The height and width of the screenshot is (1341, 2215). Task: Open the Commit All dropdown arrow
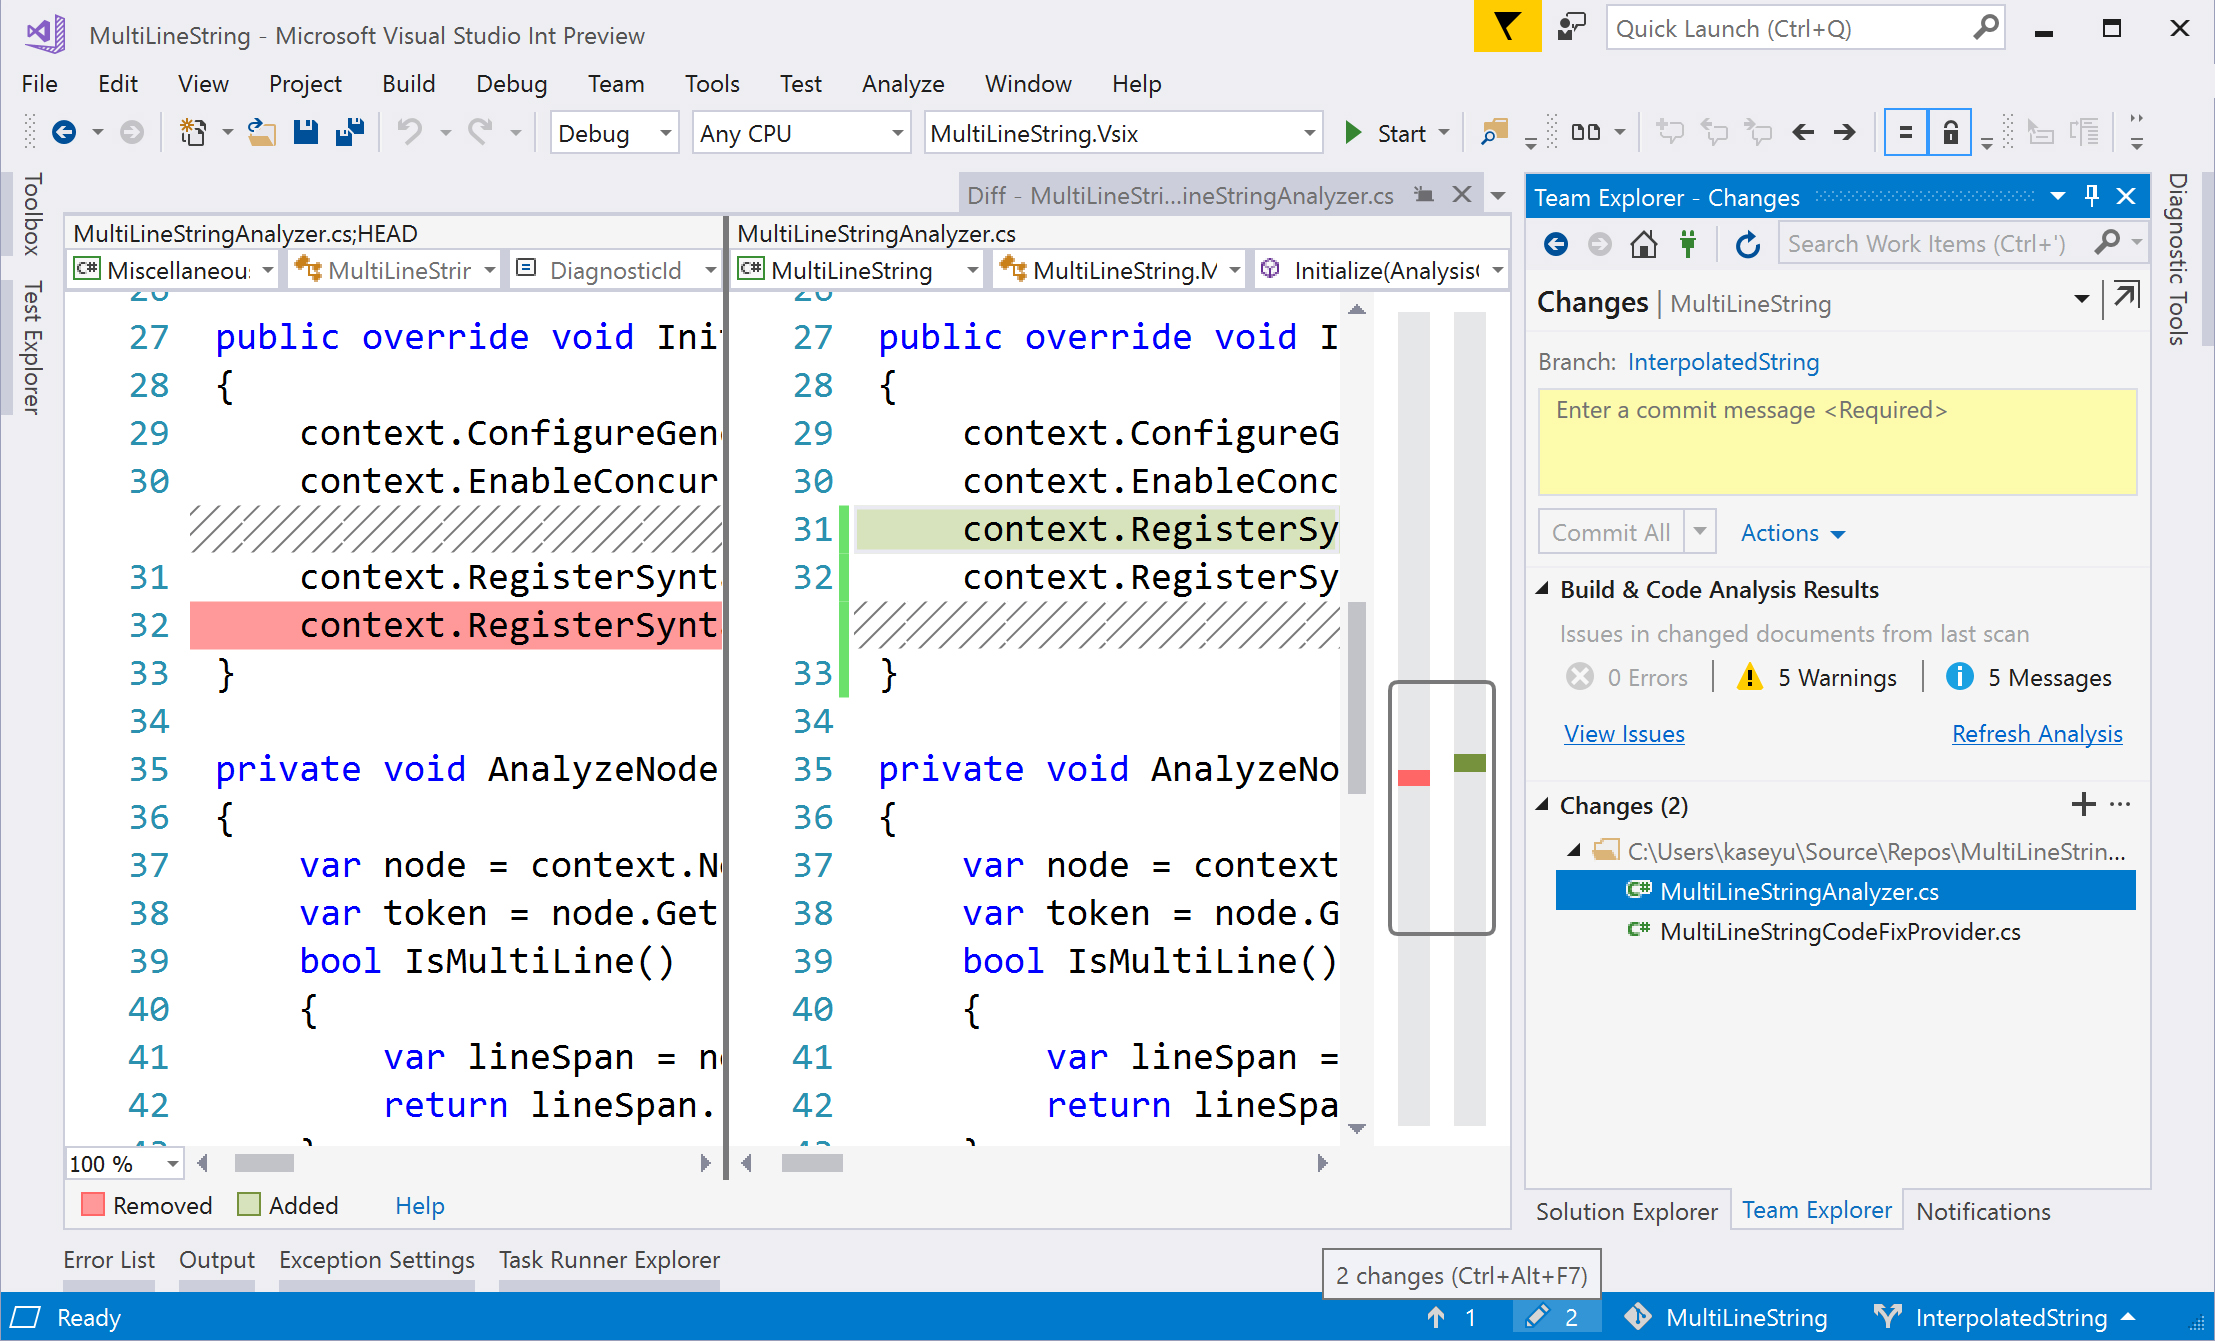pyautogui.click(x=1699, y=531)
